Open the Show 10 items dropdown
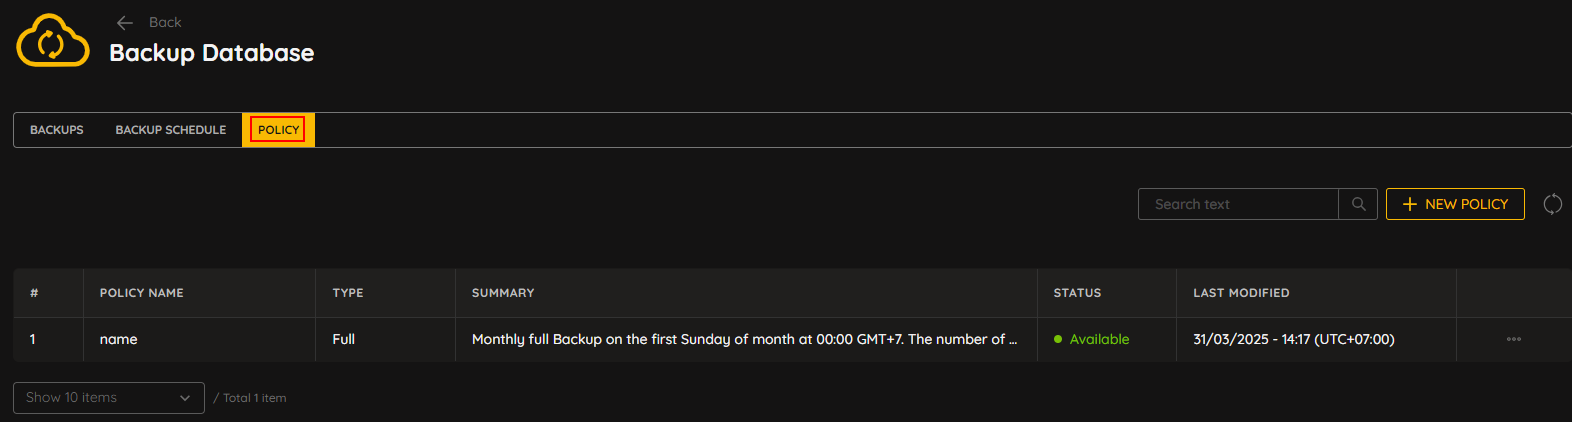This screenshot has width=1572, height=422. coord(109,398)
